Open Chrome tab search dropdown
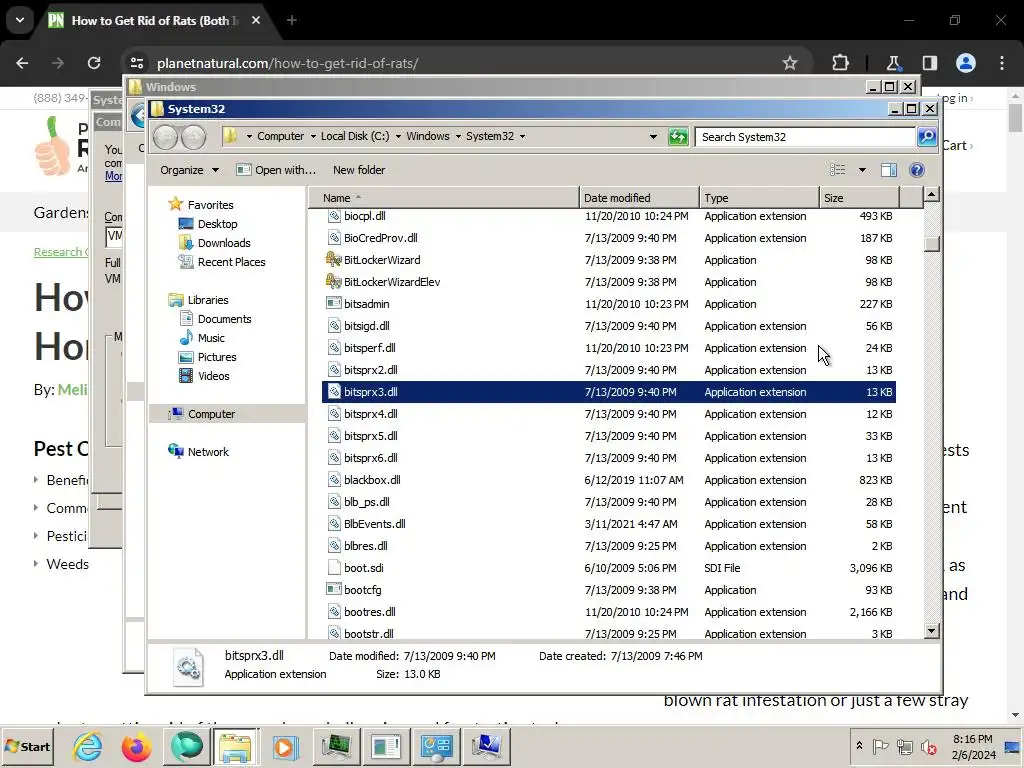Viewport: 1024px width, 768px height. (x=20, y=20)
